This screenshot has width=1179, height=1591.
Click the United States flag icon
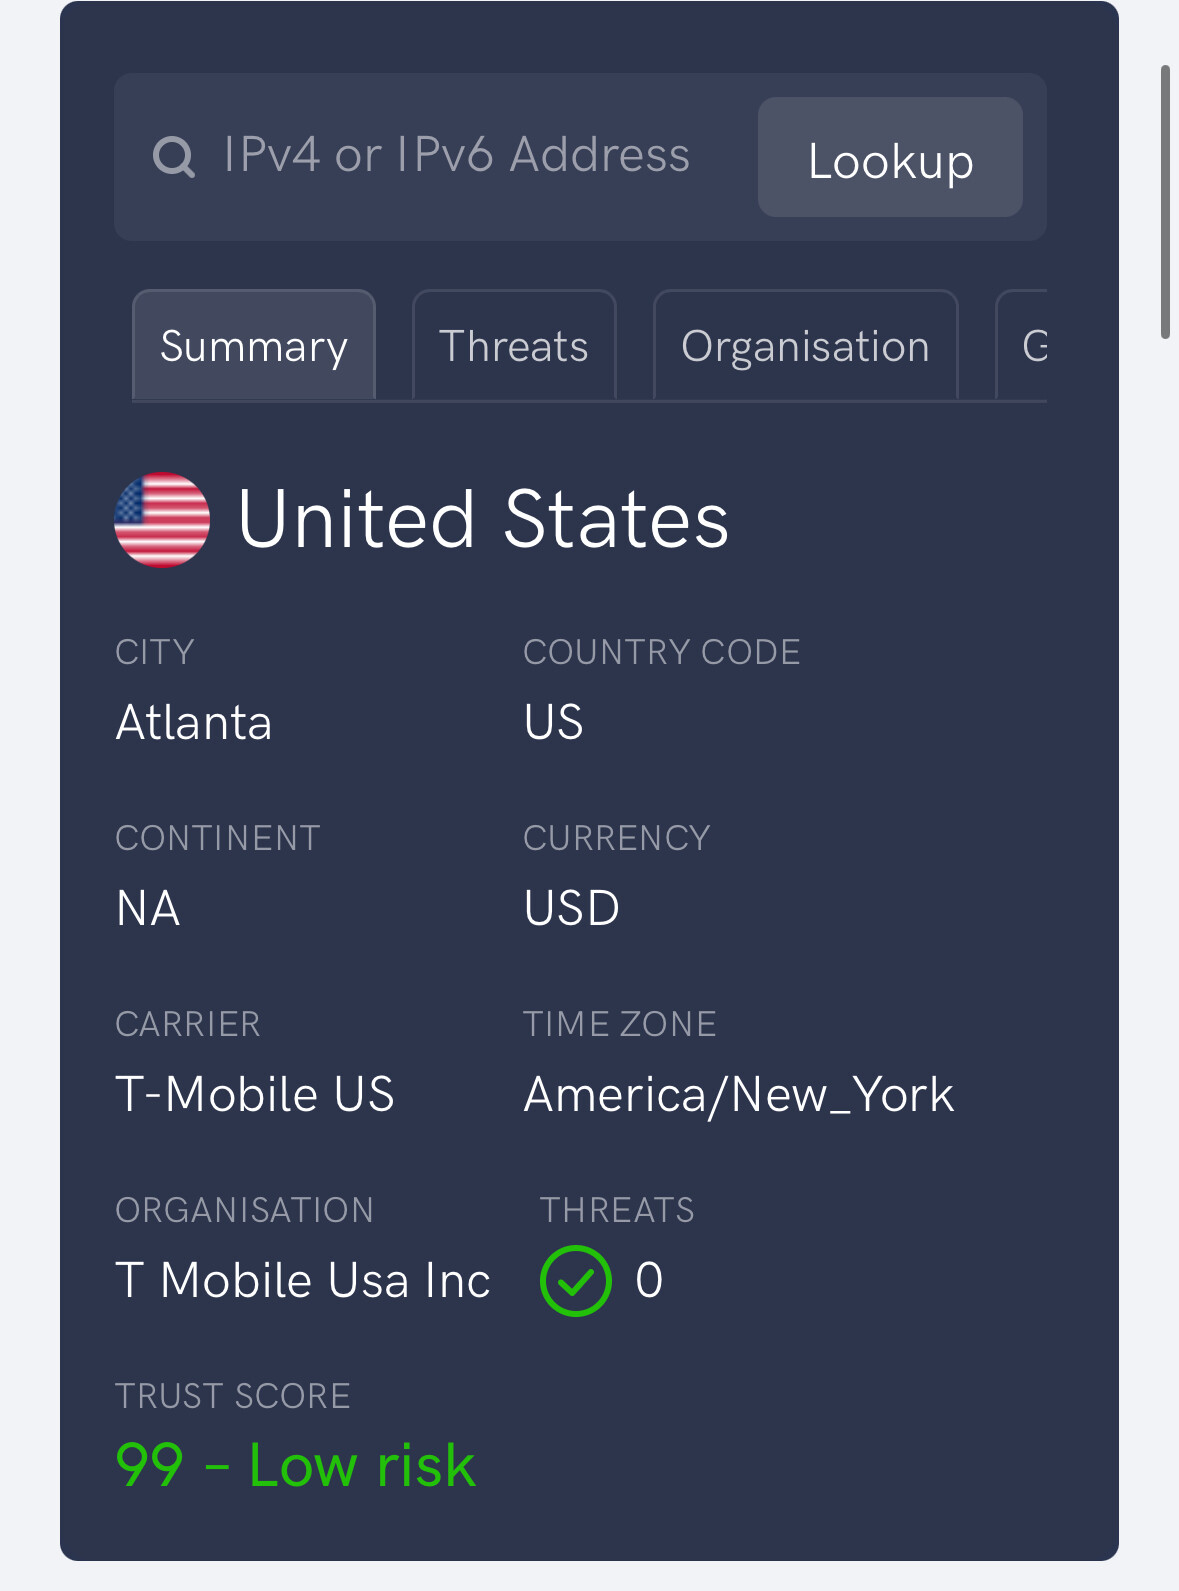pyautogui.click(x=162, y=520)
